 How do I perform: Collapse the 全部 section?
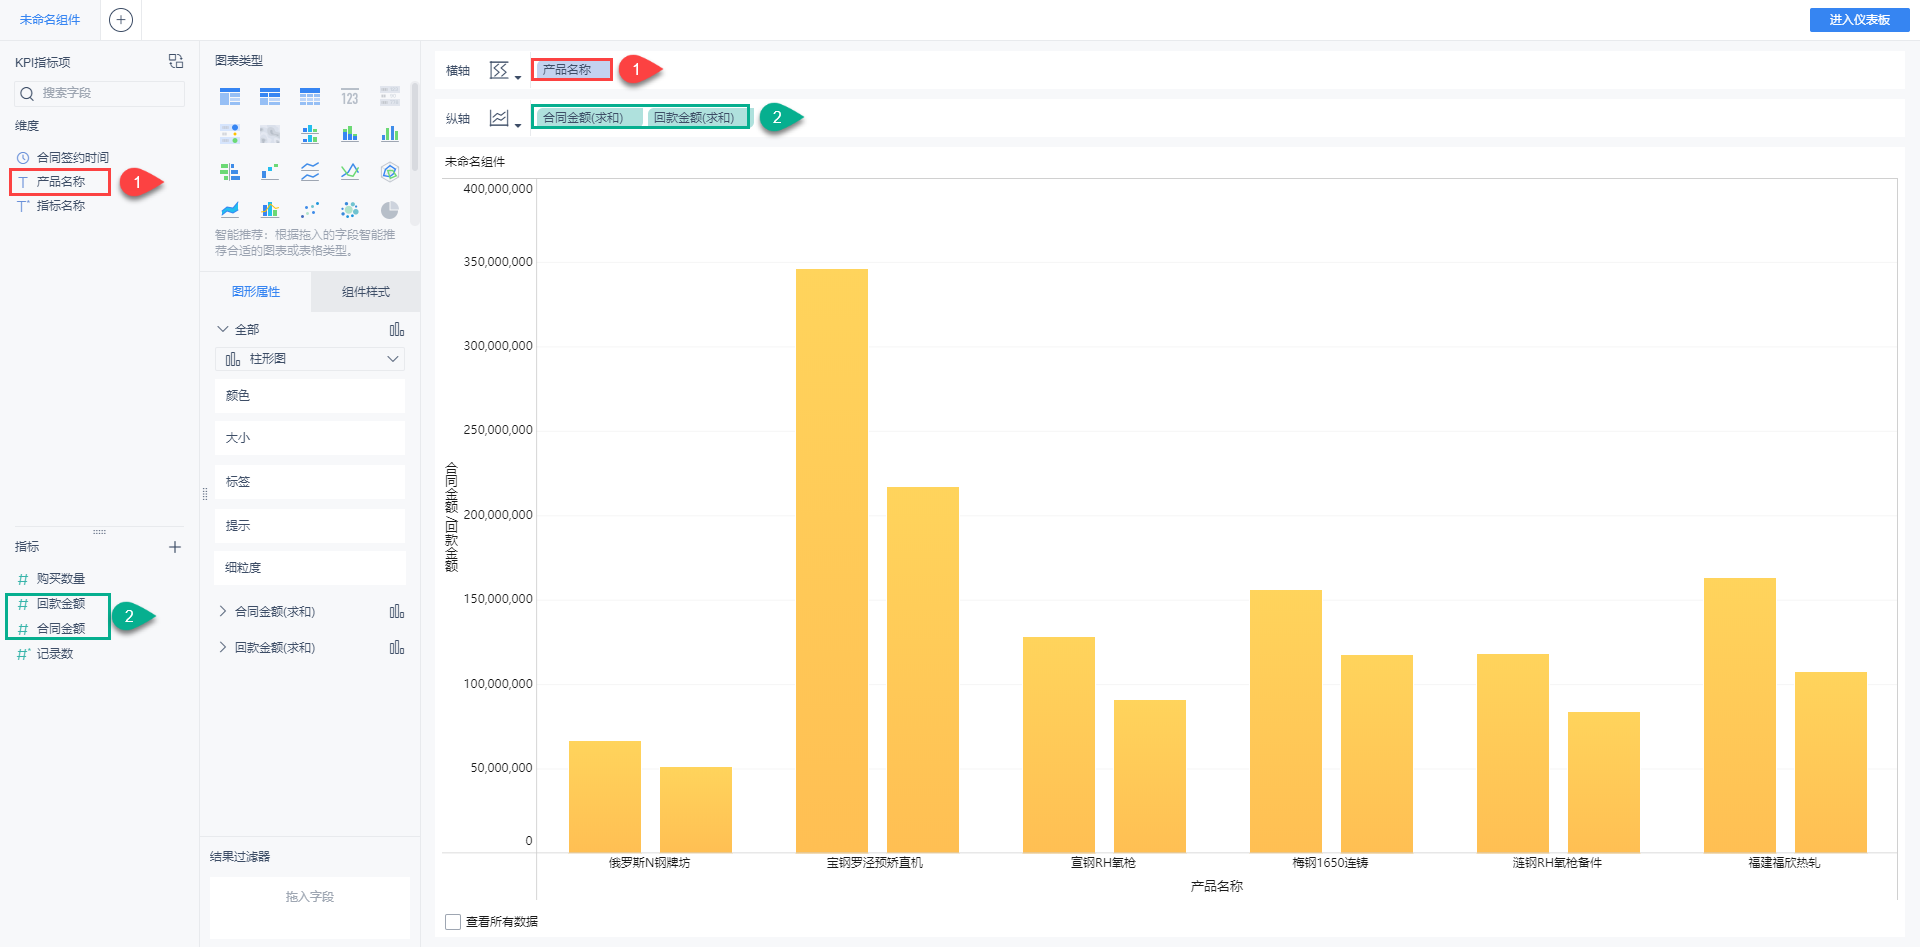223,329
